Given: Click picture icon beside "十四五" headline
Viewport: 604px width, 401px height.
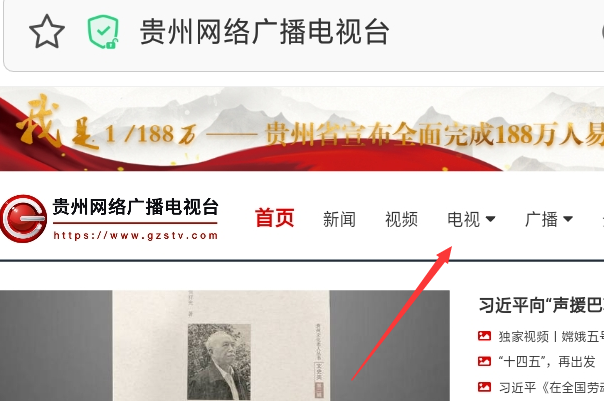Looking at the screenshot, I should click(x=484, y=361).
